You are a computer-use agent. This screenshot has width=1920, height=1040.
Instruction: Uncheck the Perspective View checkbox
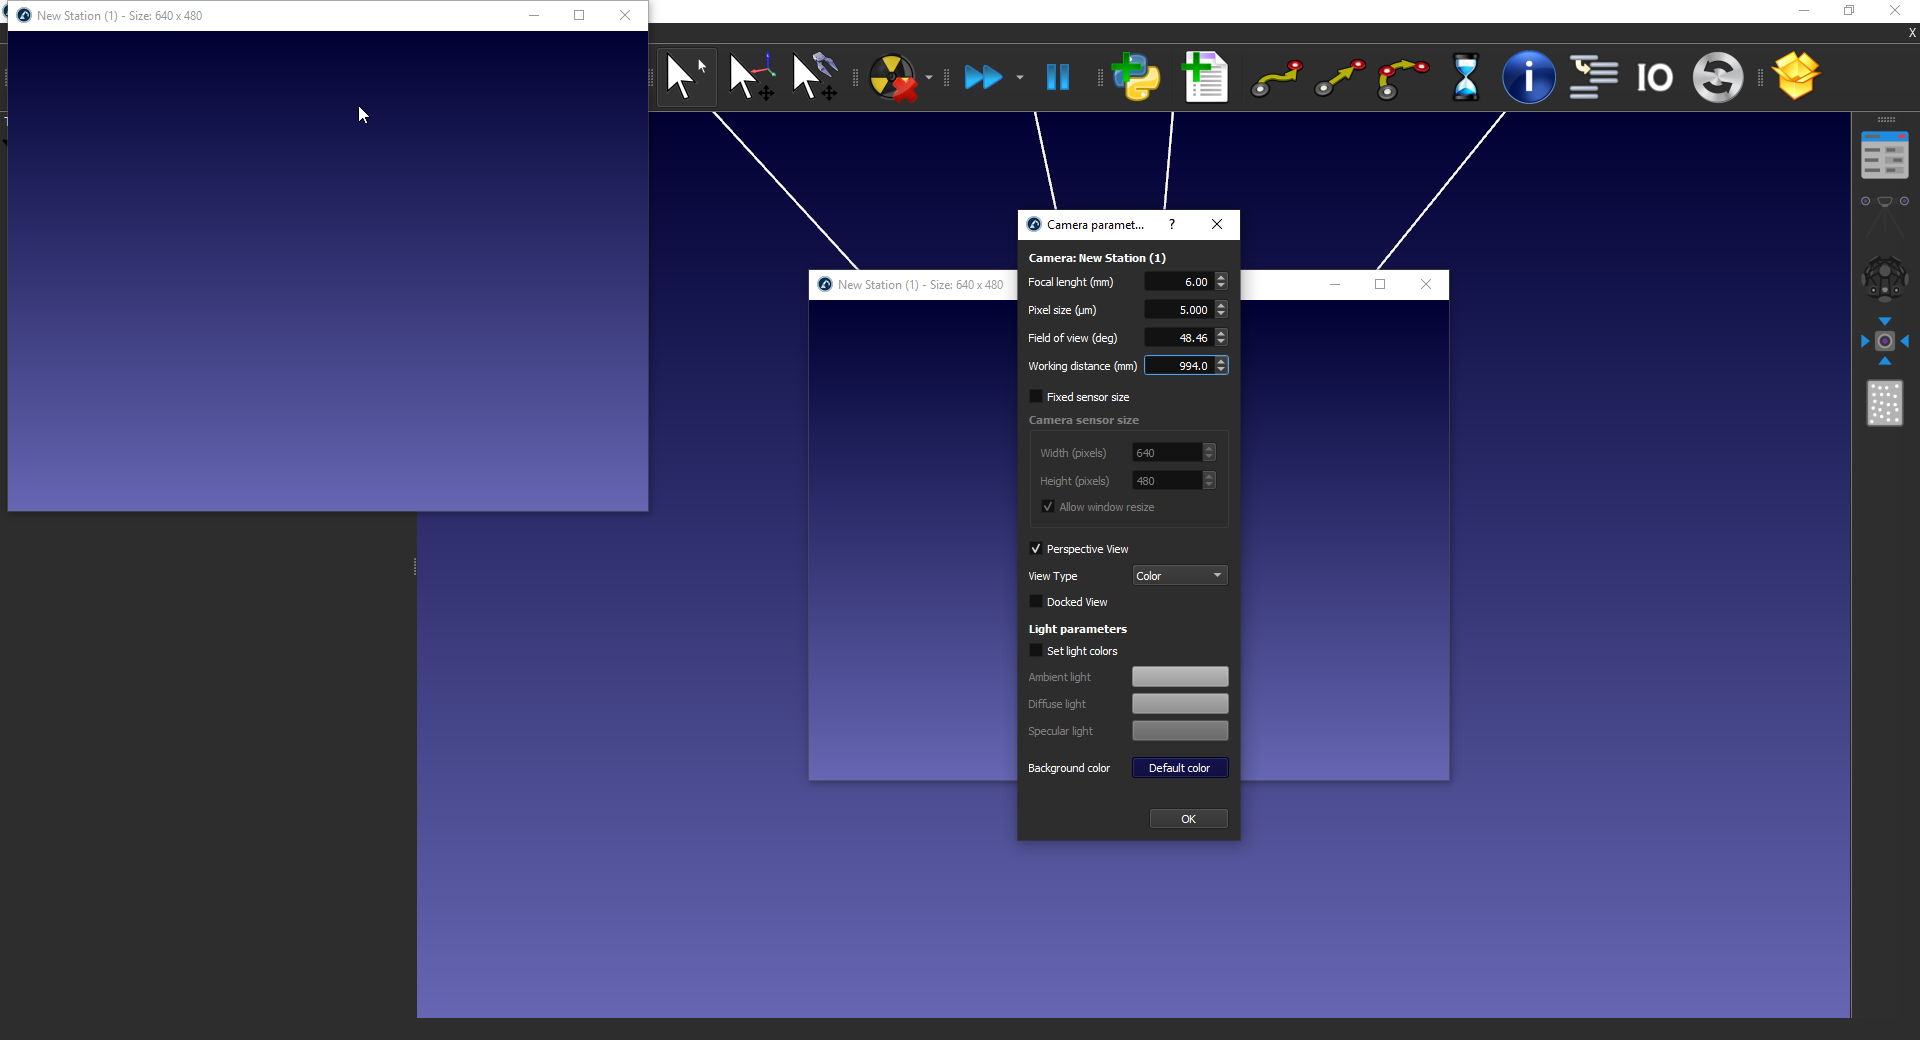pos(1036,549)
